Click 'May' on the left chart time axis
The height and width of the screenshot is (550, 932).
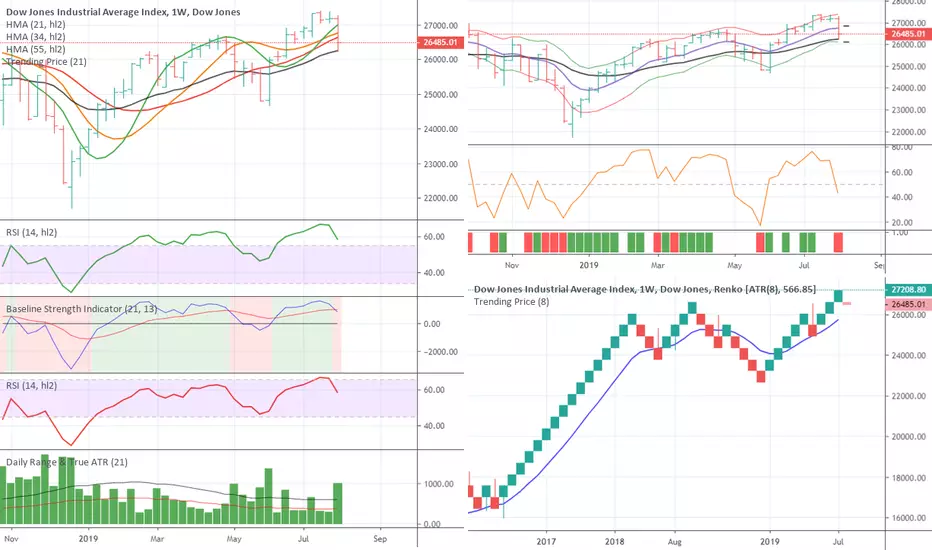tap(234, 539)
